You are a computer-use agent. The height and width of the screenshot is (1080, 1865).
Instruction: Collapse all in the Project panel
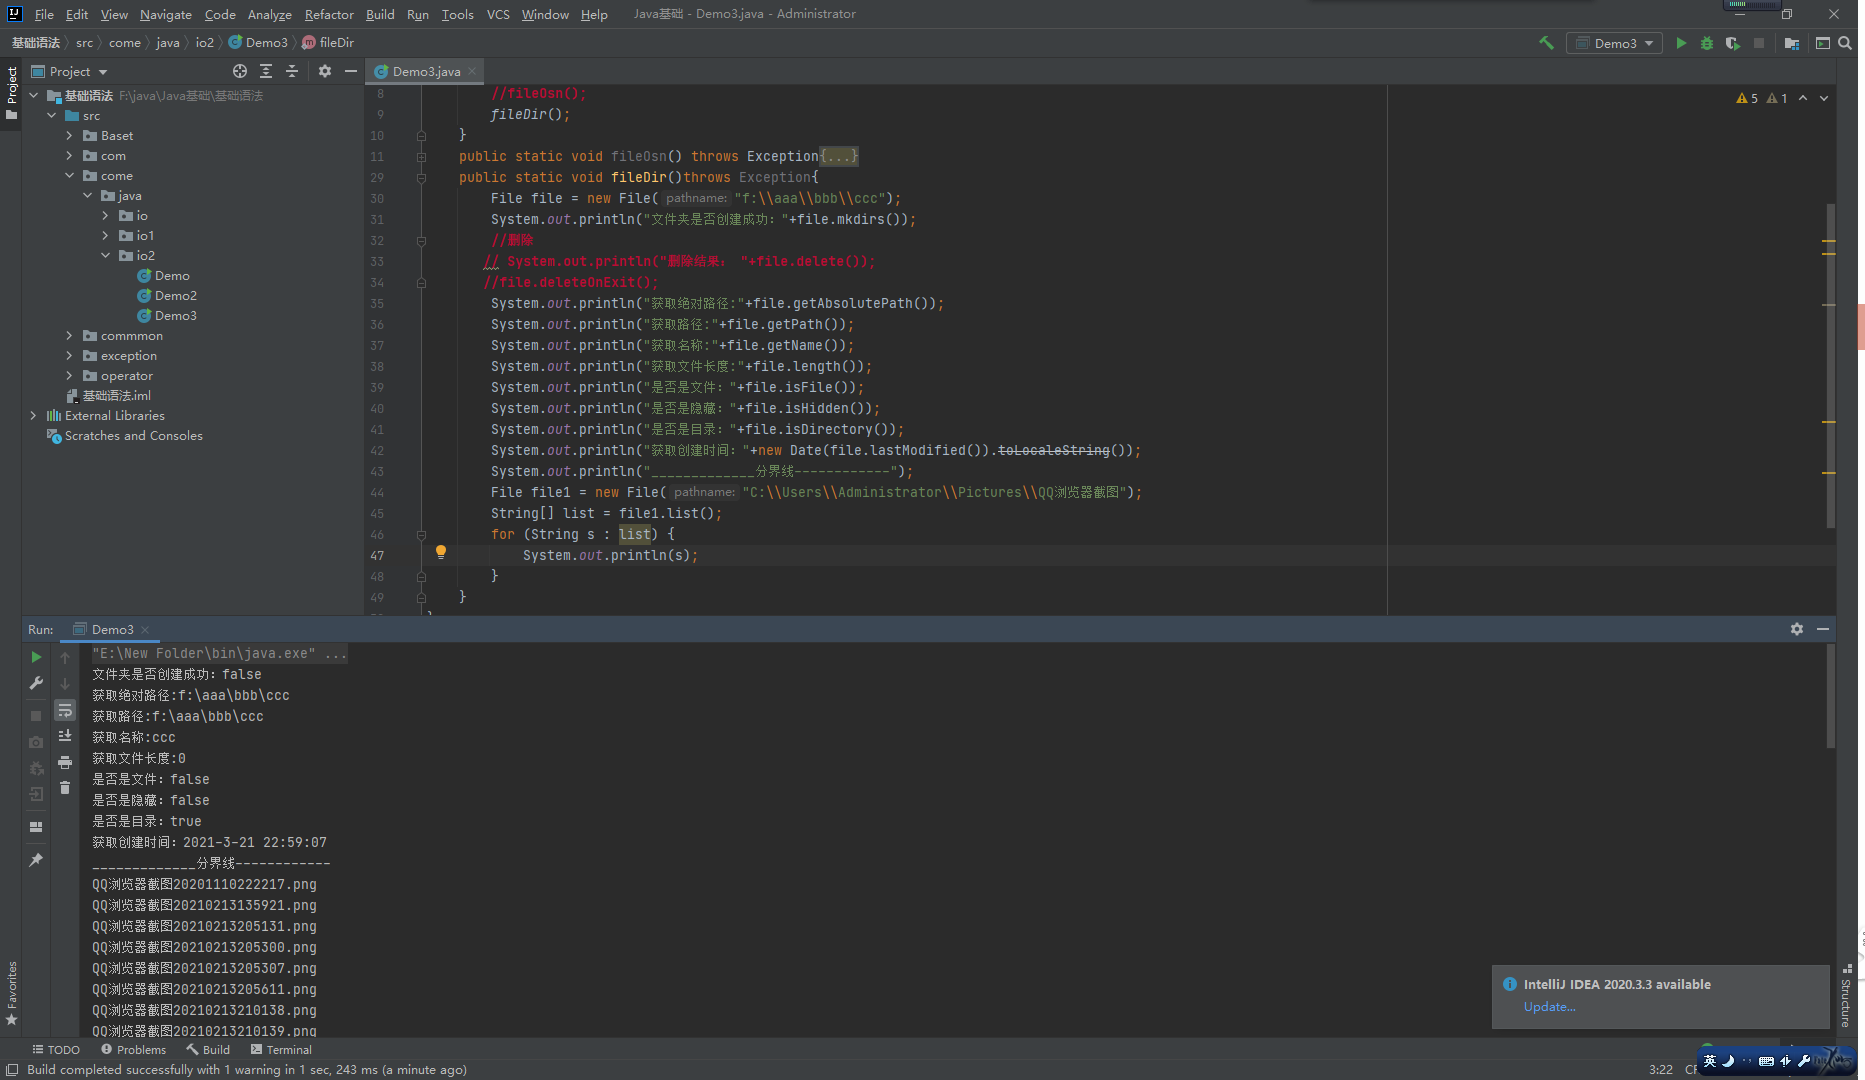292,71
